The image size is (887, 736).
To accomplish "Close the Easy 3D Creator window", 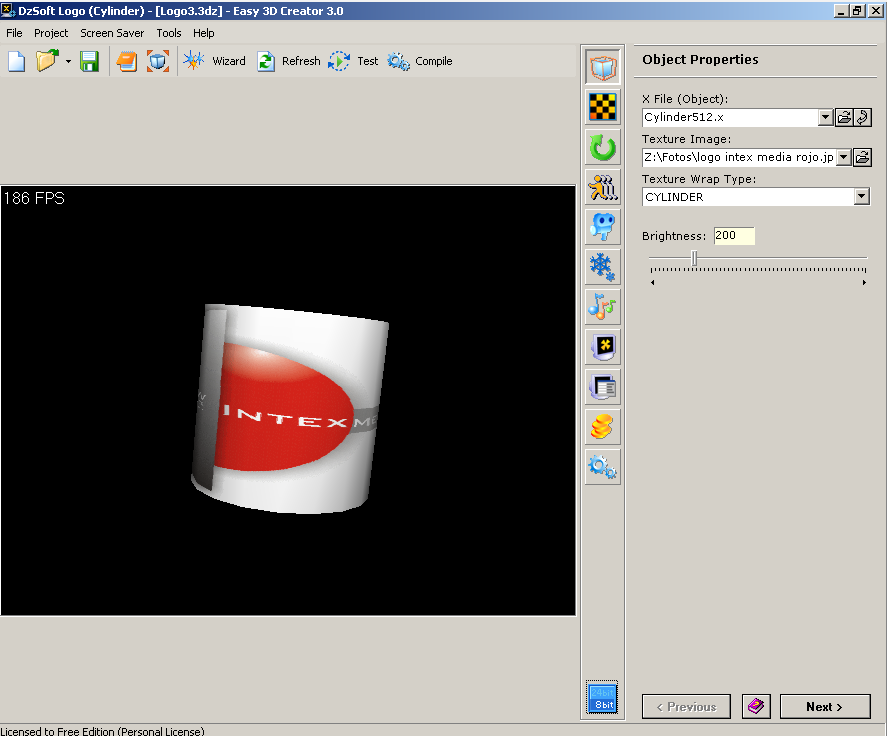I will click(x=876, y=10).
